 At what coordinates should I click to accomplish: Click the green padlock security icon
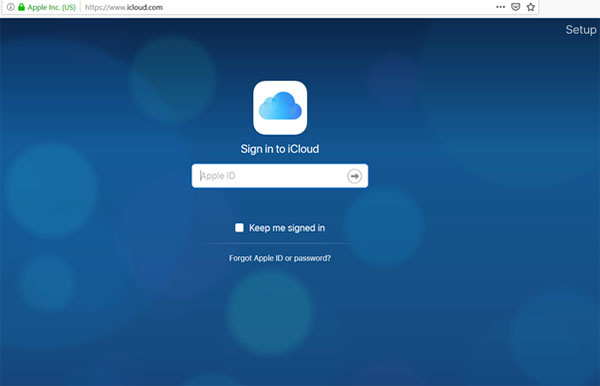pyautogui.click(x=21, y=7)
